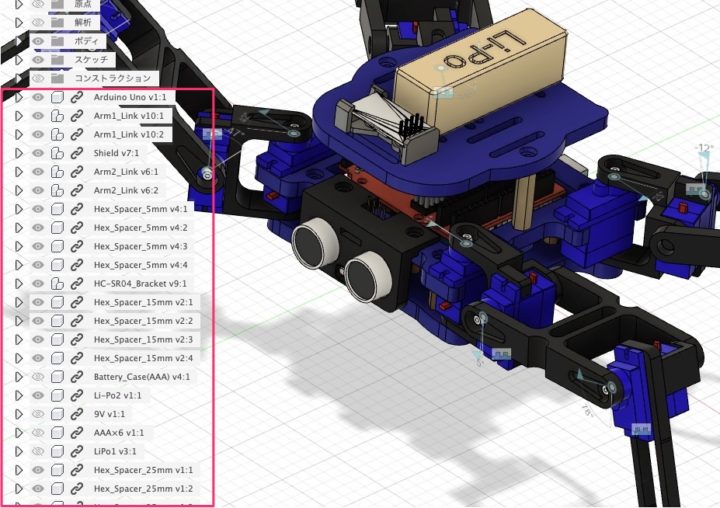
Task: Toggle visibility of スケッチ folder
Action: (38, 60)
